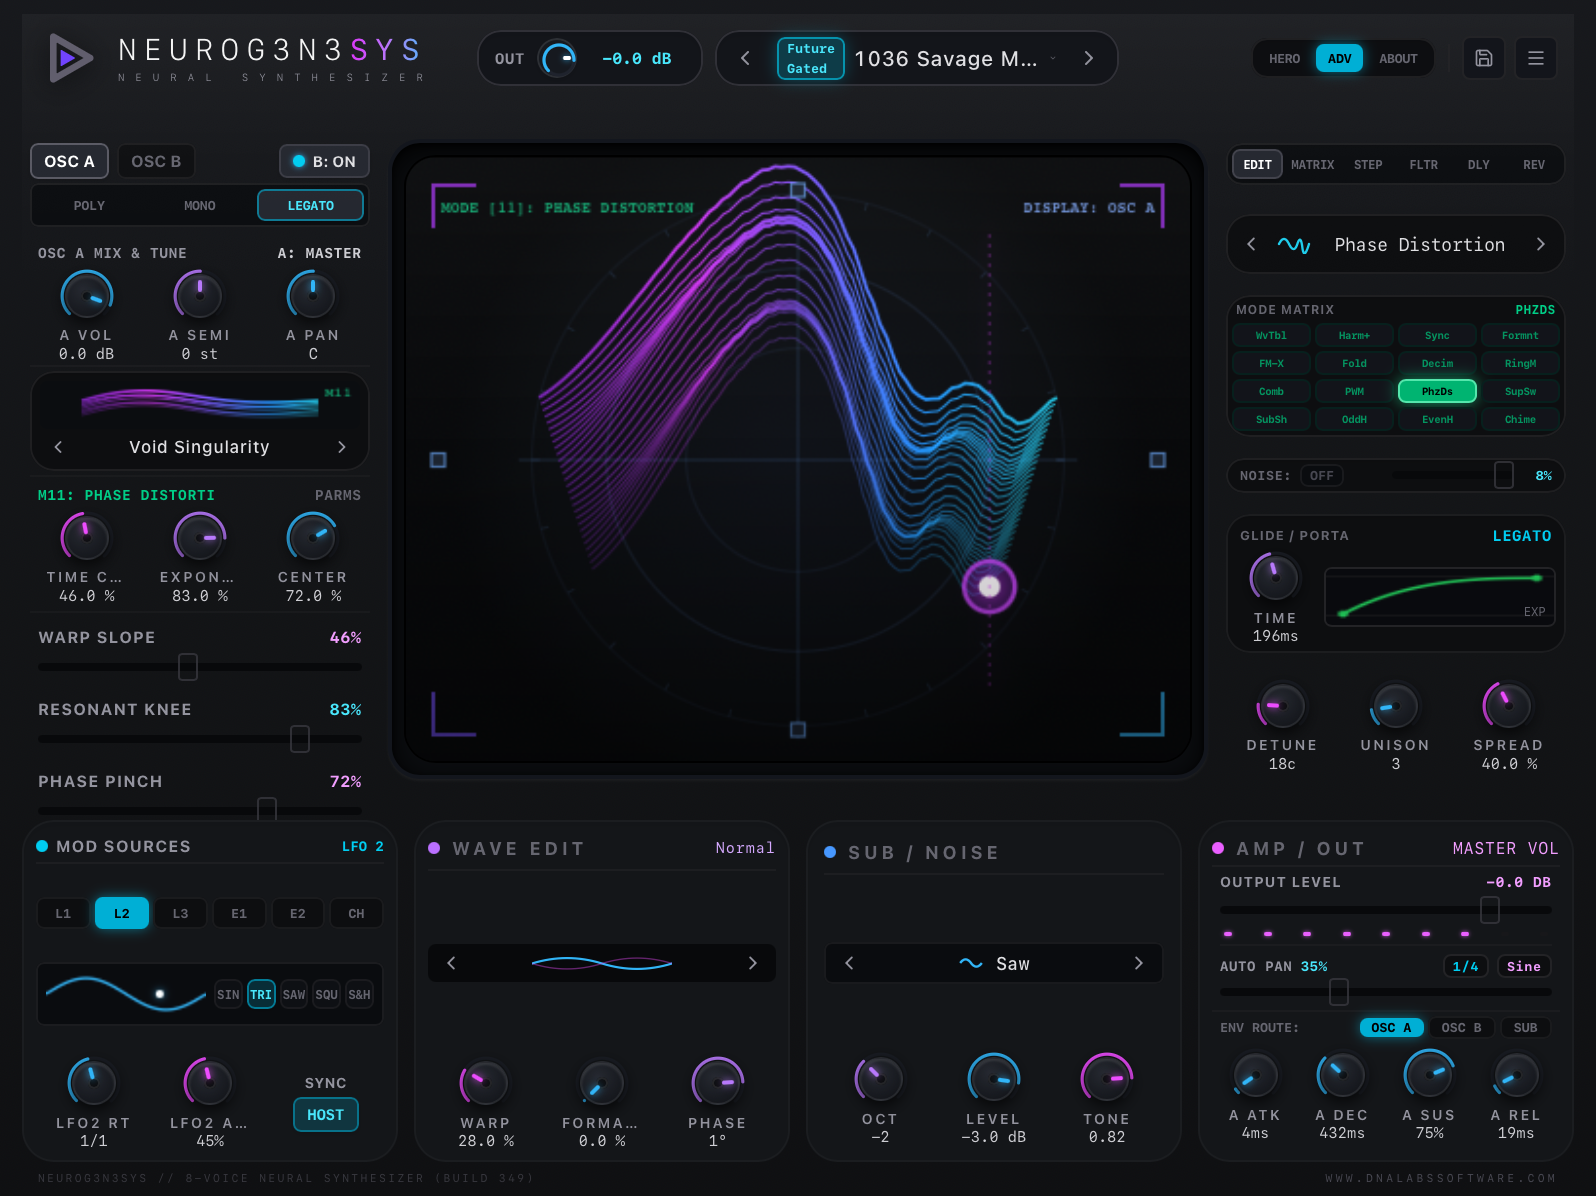Open the MATRIX tab
Viewport: 1596px width, 1196px height.
pyautogui.click(x=1312, y=164)
